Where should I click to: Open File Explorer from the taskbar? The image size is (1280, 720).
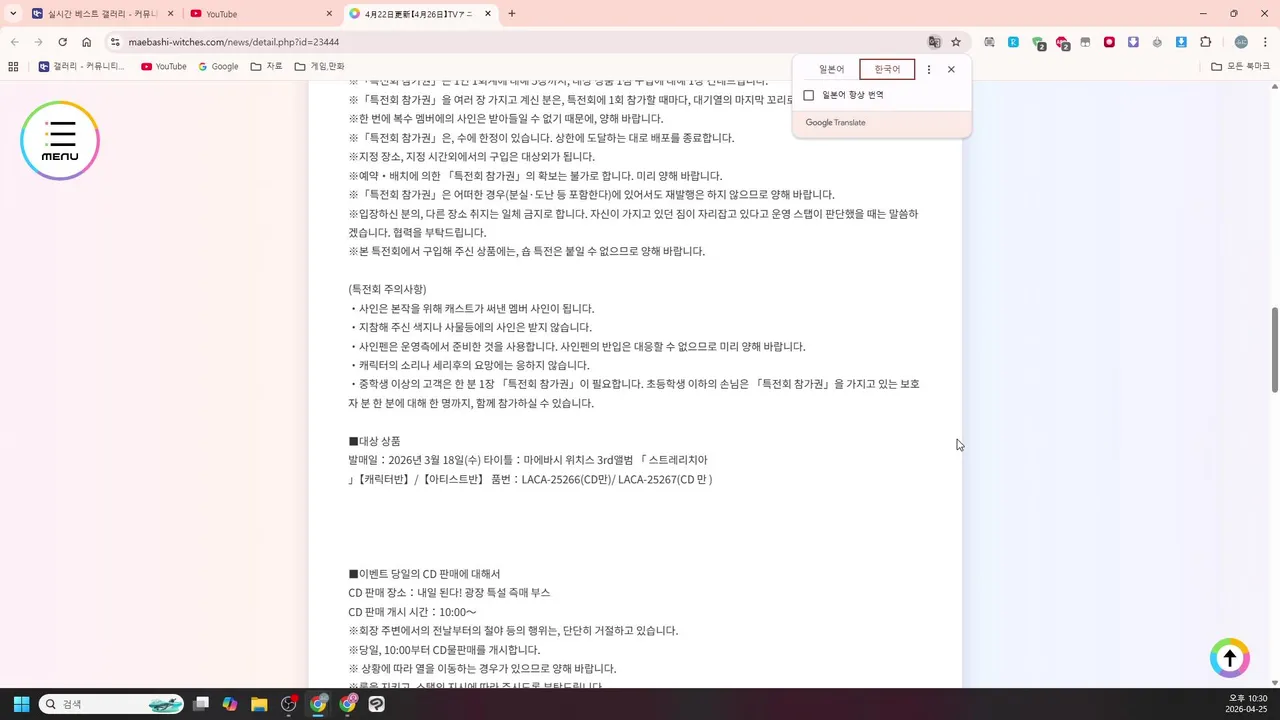259,704
